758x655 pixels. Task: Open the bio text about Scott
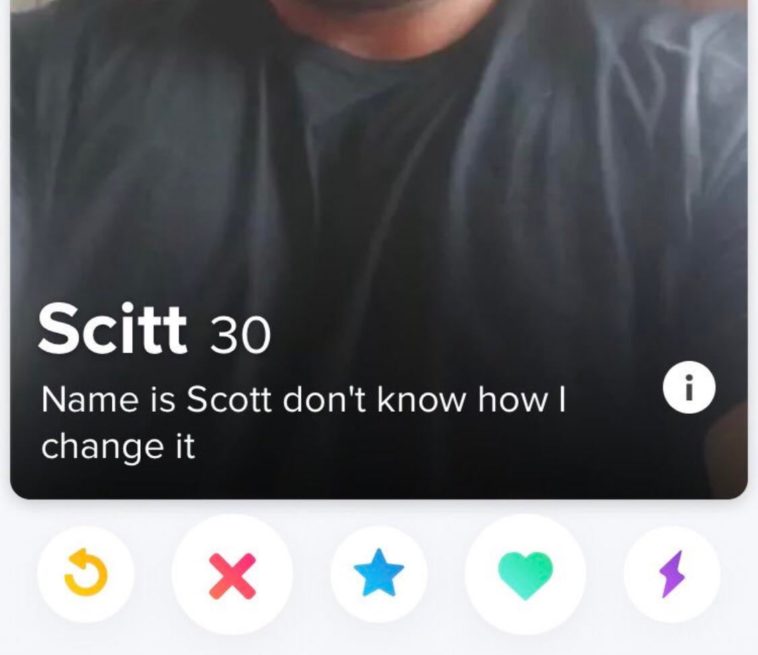click(304, 422)
